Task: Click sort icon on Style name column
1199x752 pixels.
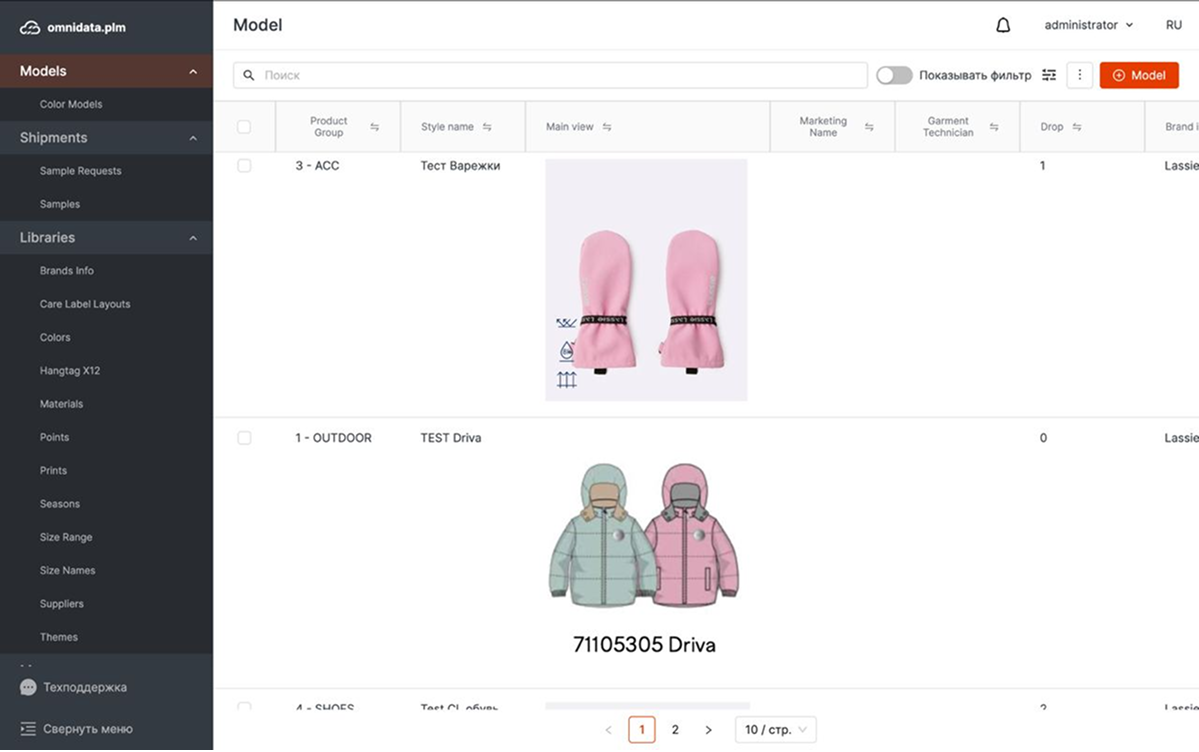Action: pyautogui.click(x=487, y=127)
